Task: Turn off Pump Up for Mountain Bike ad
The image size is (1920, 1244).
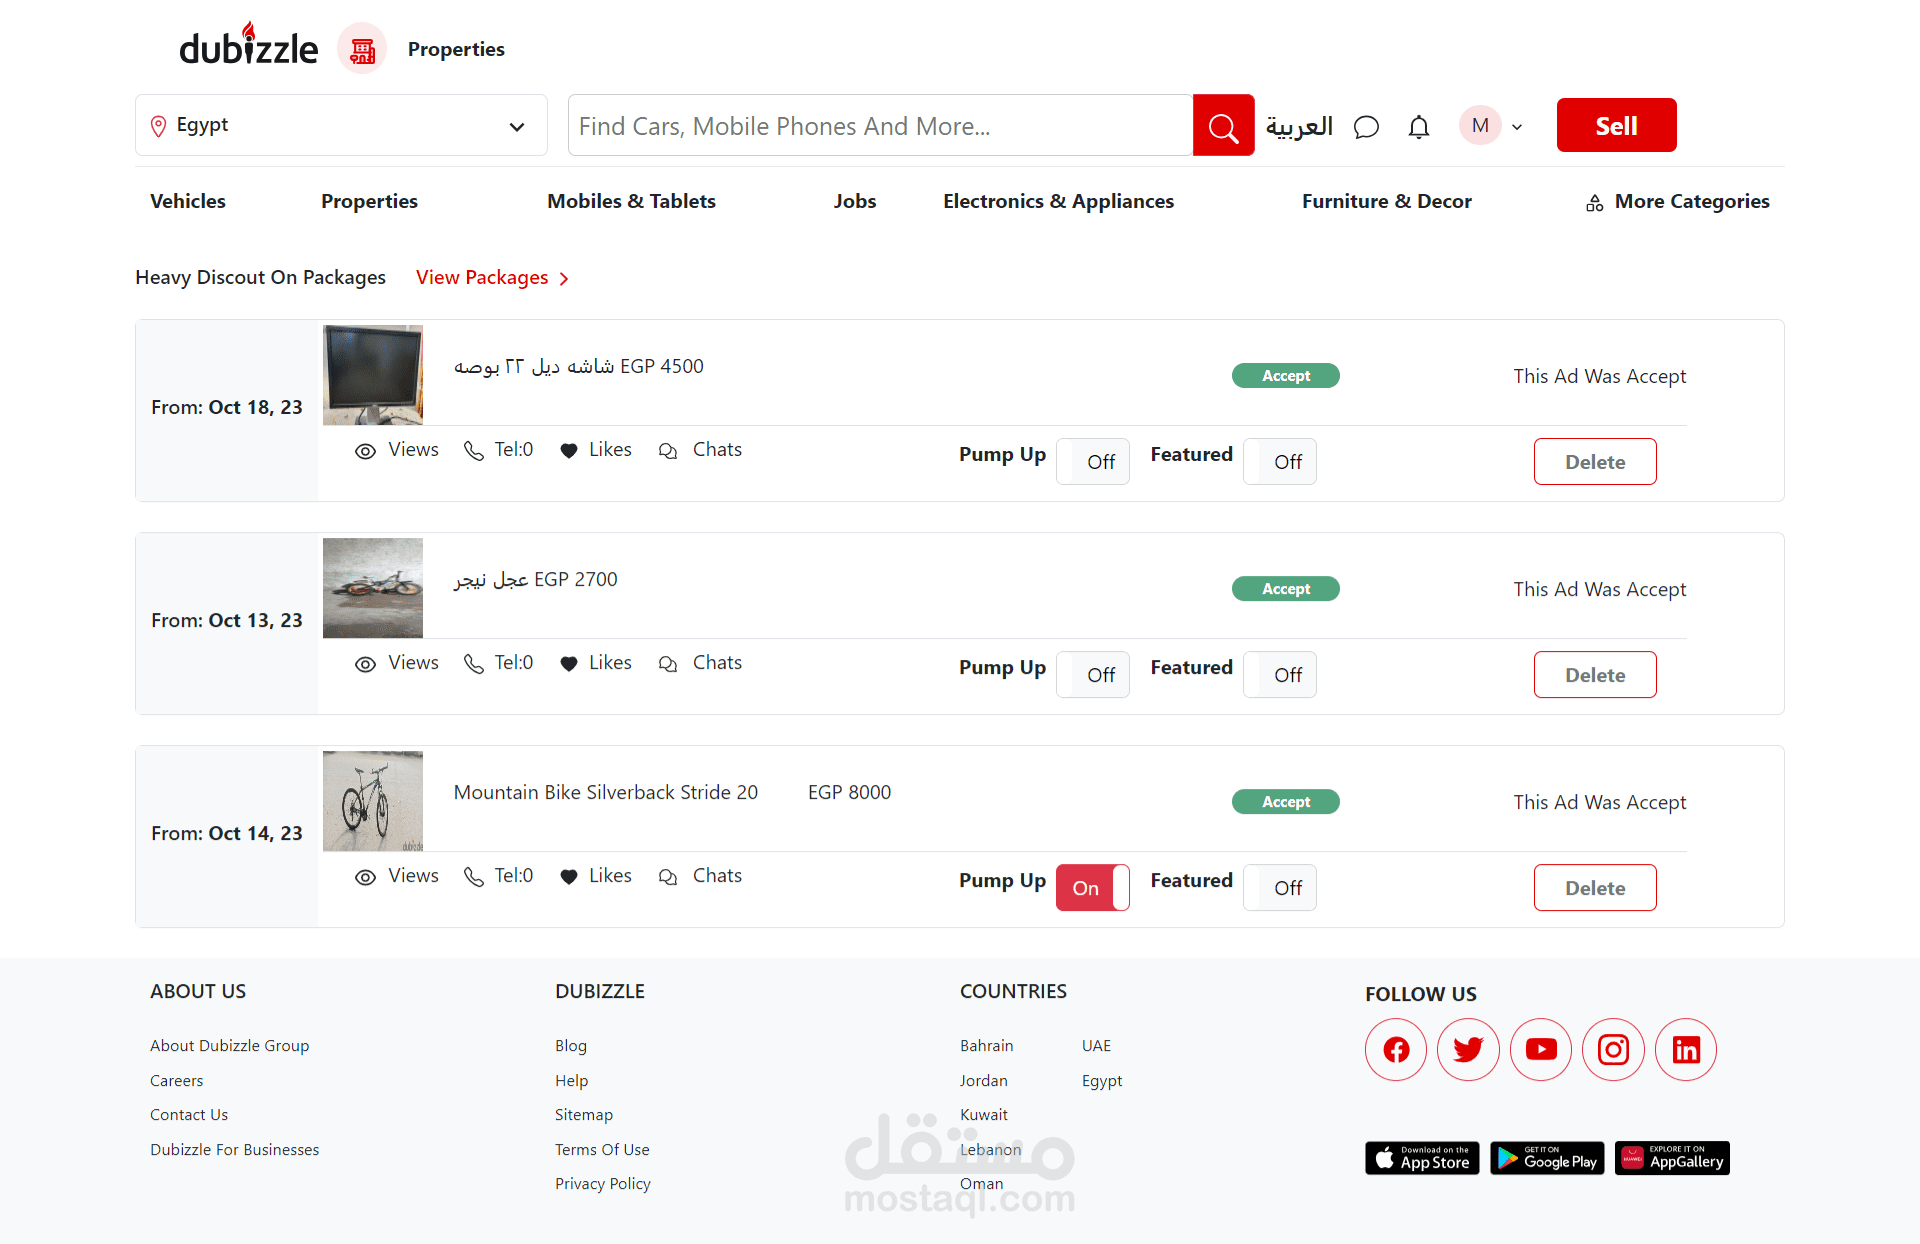Action: pos(1092,888)
